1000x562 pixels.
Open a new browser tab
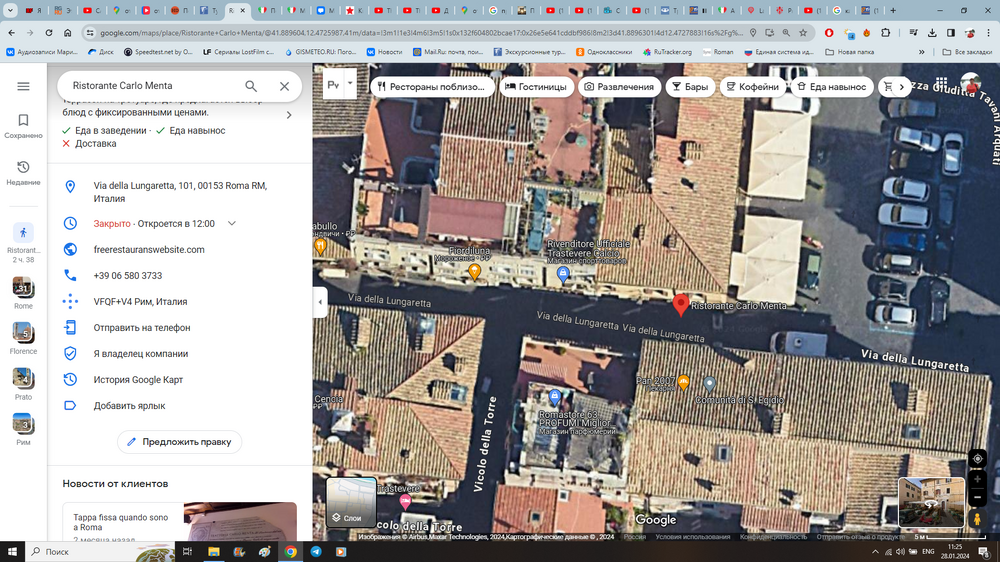(x=893, y=10)
